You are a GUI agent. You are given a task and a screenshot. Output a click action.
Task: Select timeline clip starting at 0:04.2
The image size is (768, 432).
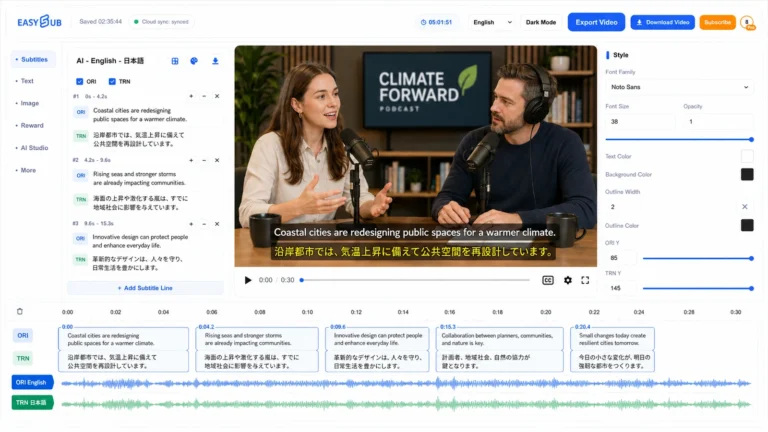(257, 350)
